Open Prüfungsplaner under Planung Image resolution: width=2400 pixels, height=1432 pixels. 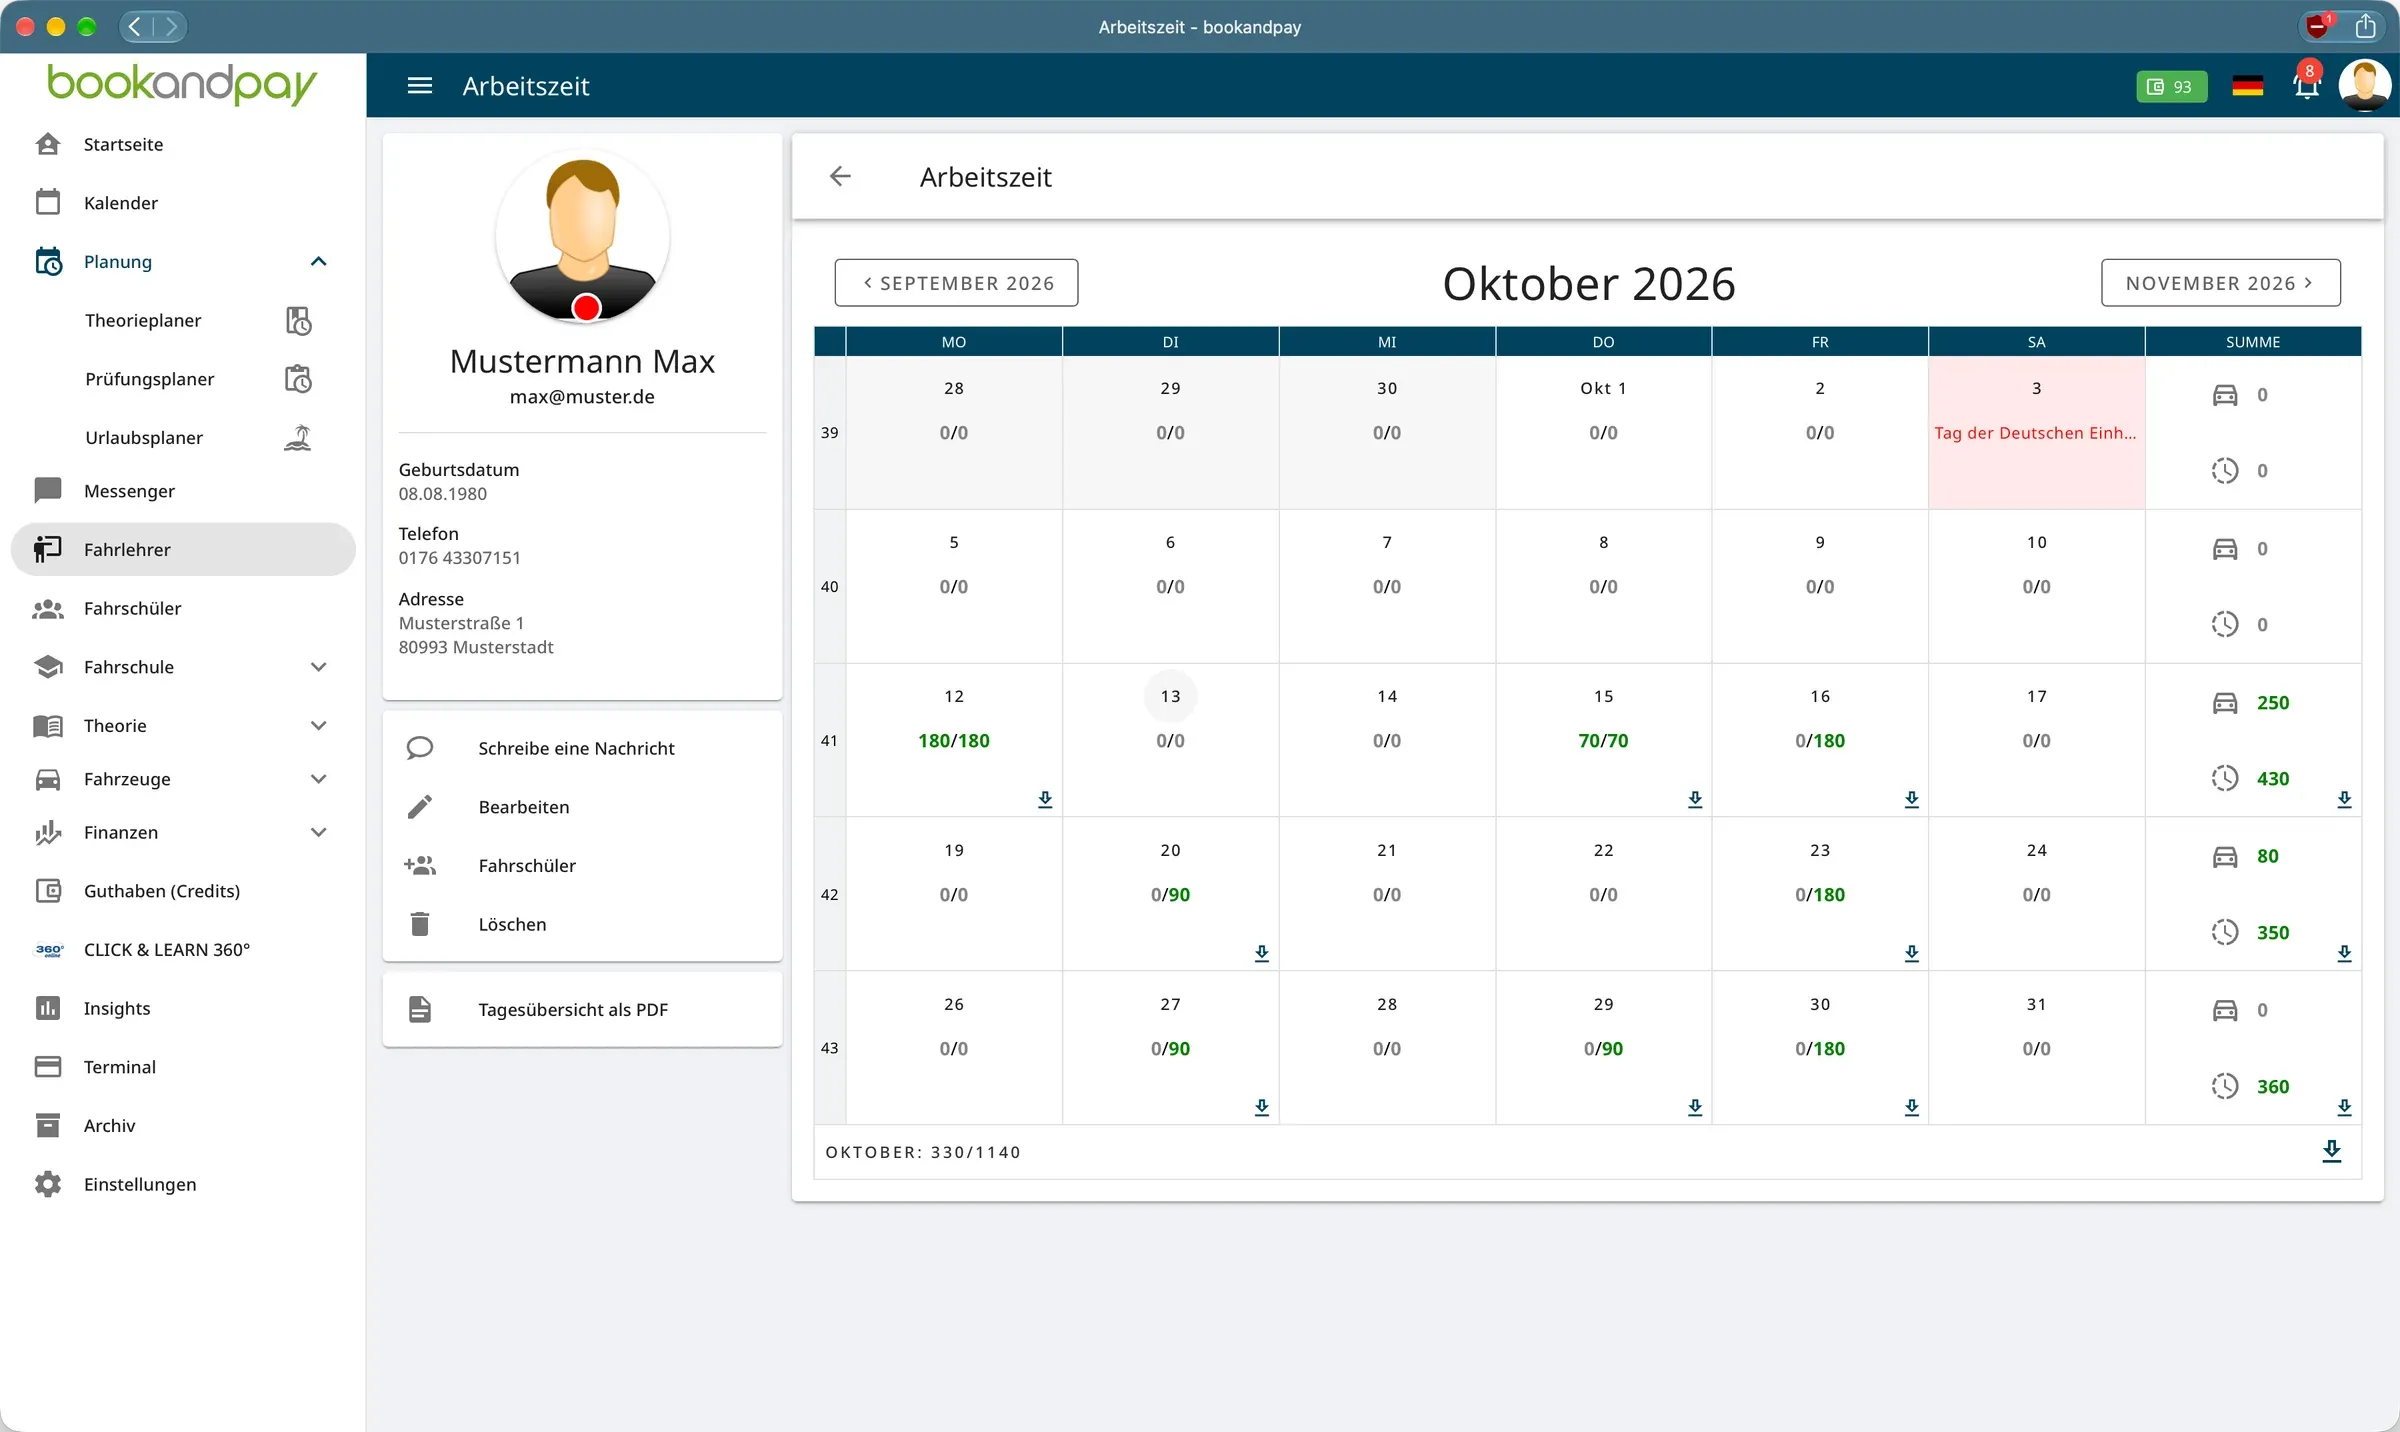(x=183, y=379)
